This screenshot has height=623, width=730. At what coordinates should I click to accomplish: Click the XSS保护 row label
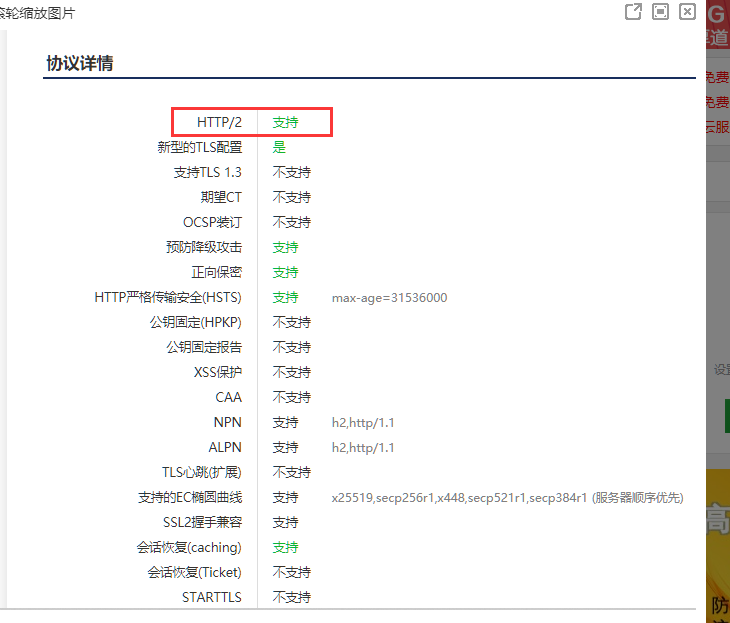tap(217, 372)
